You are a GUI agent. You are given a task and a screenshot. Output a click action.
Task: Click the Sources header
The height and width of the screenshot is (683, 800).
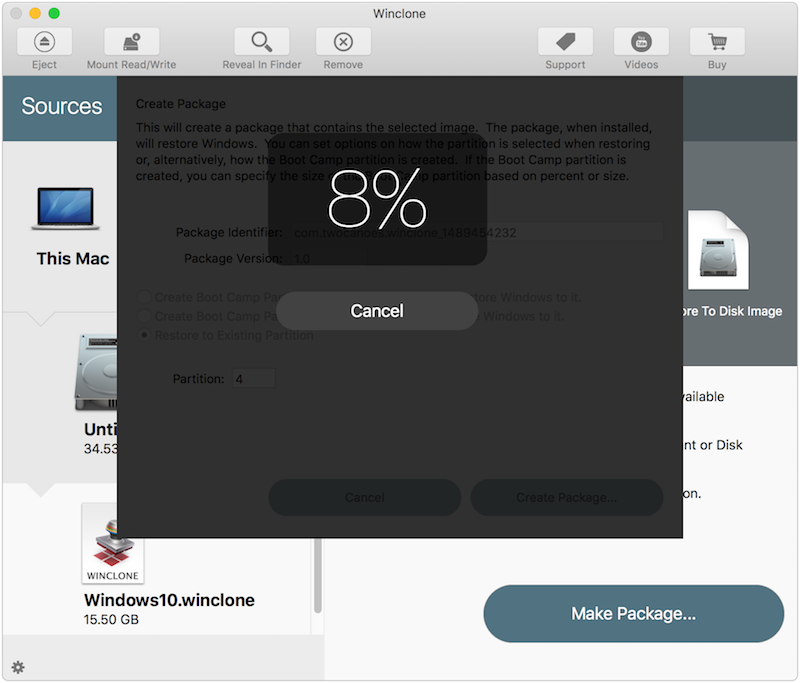[x=62, y=106]
